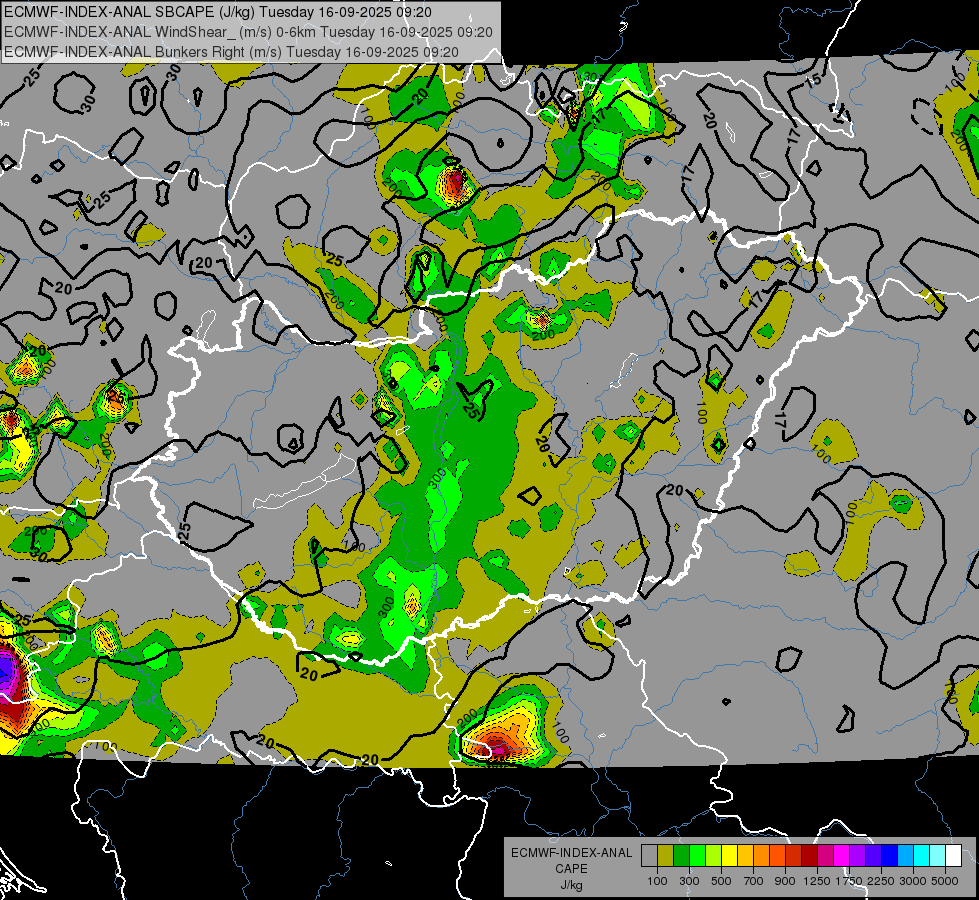Viewport: 979px width, 900px height.
Task: Click the 1750 tick label in legend
Action: tap(850, 881)
